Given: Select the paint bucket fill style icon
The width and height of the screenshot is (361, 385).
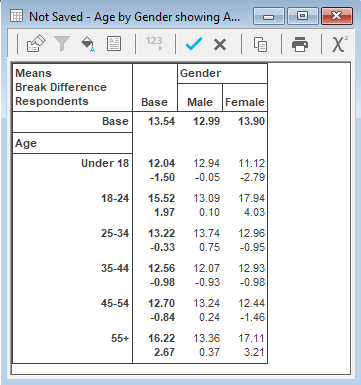Looking at the screenshot, I should tap(88, 44).
